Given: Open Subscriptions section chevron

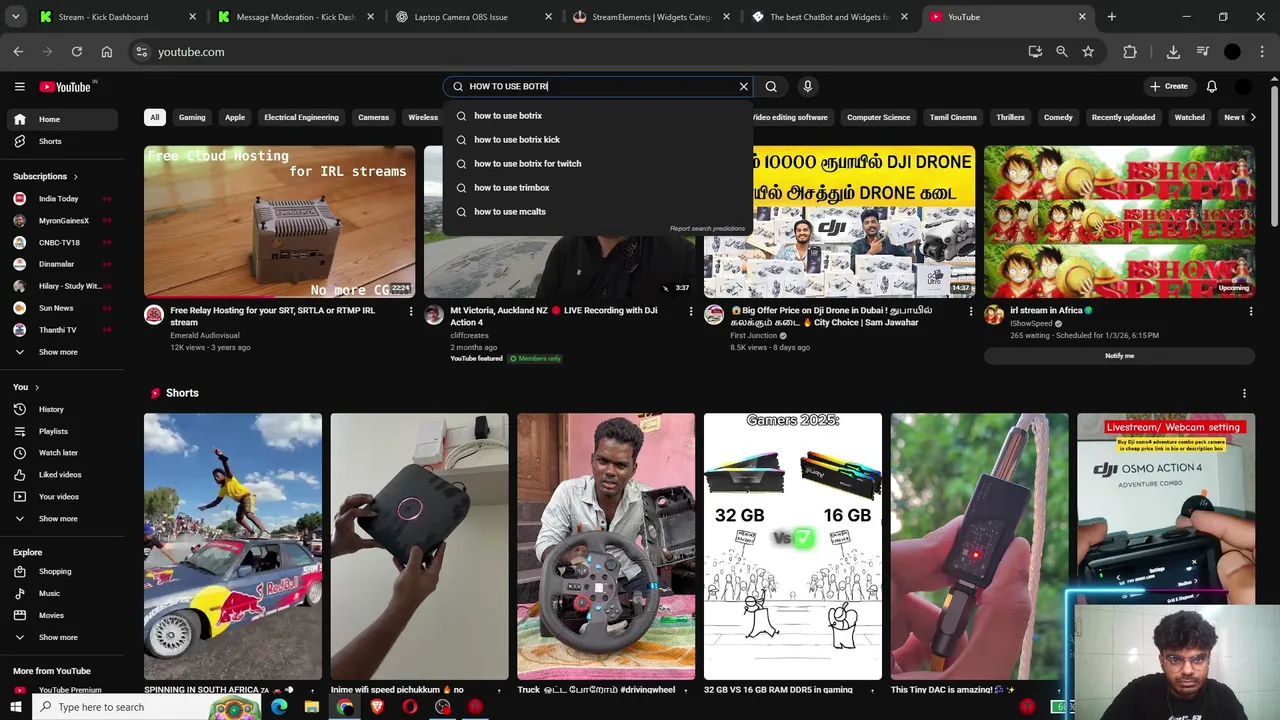Looking at the screenshot, I should [75, 177].
